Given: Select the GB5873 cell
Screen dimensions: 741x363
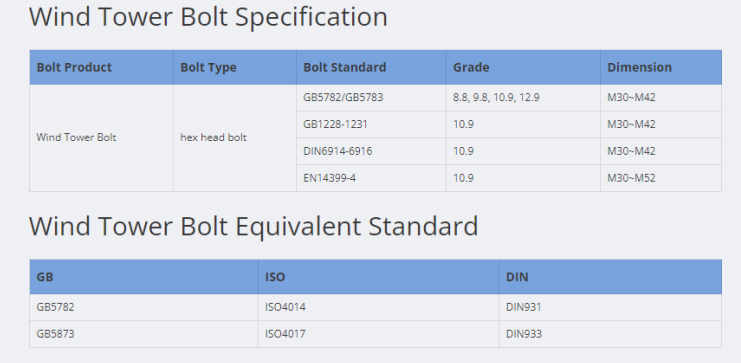Looking at the screenshot, I should pos(144,334).
